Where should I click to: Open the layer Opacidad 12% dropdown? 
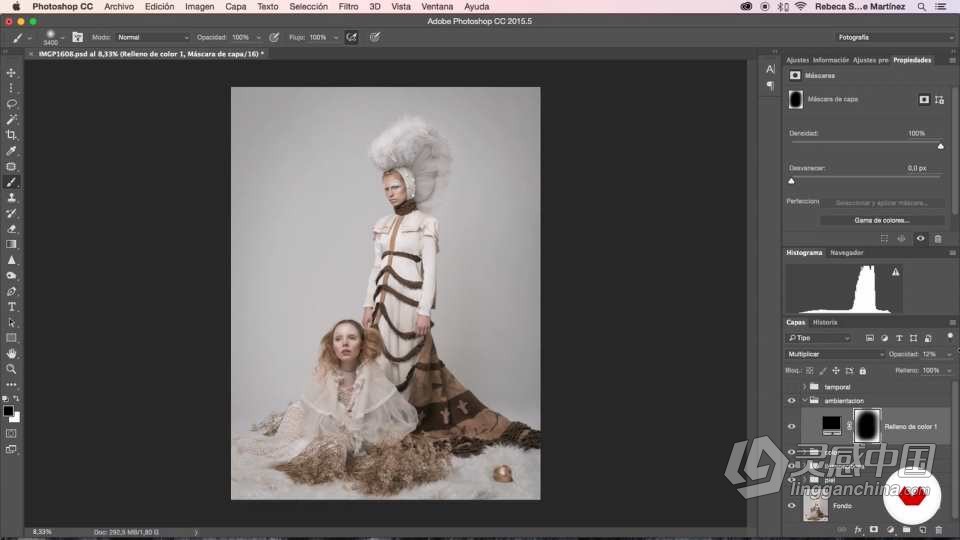click(x=949, y=354)
